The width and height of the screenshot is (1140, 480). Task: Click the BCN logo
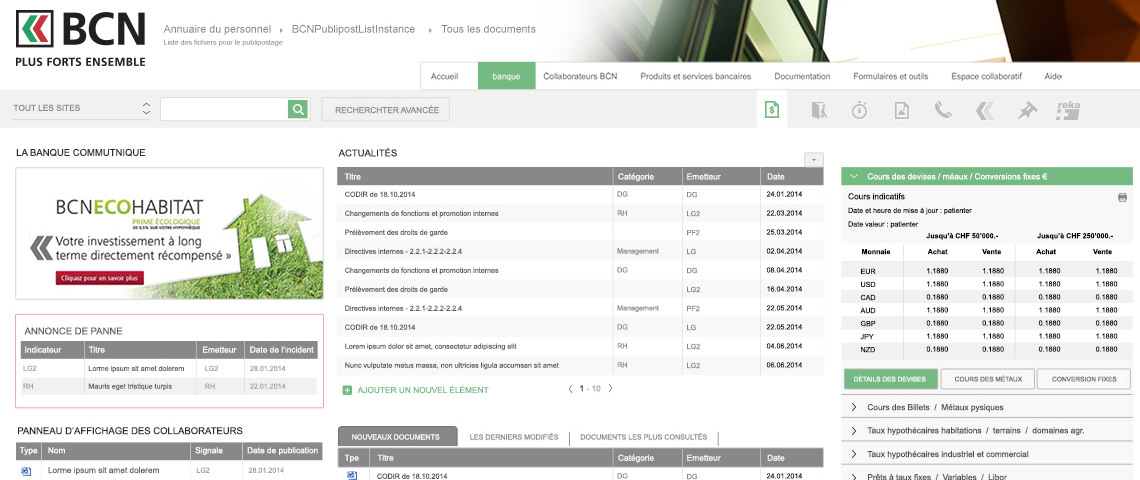click(x=80, y=38)
